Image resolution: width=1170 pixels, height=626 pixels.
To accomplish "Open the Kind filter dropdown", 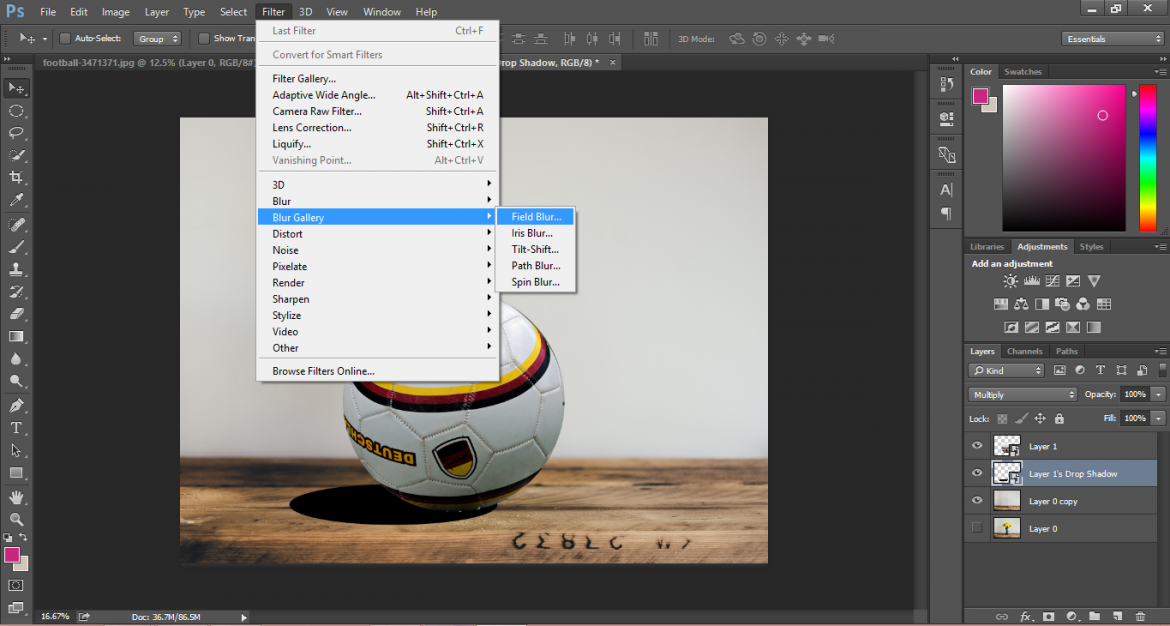I will click(1005, 370).
